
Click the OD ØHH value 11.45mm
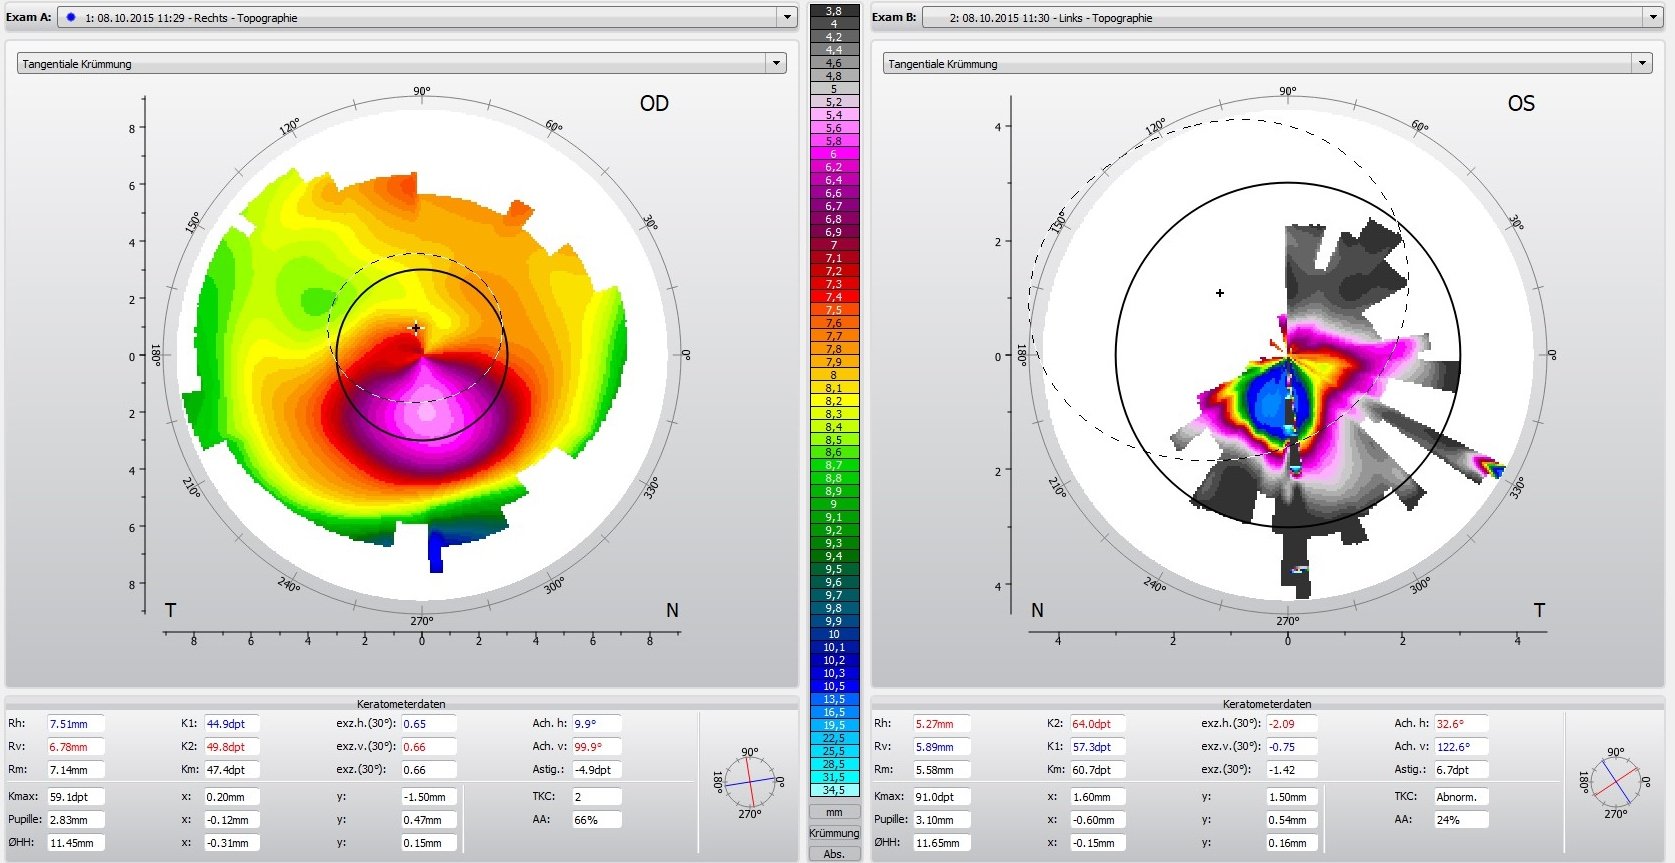(x=75, y=842)
